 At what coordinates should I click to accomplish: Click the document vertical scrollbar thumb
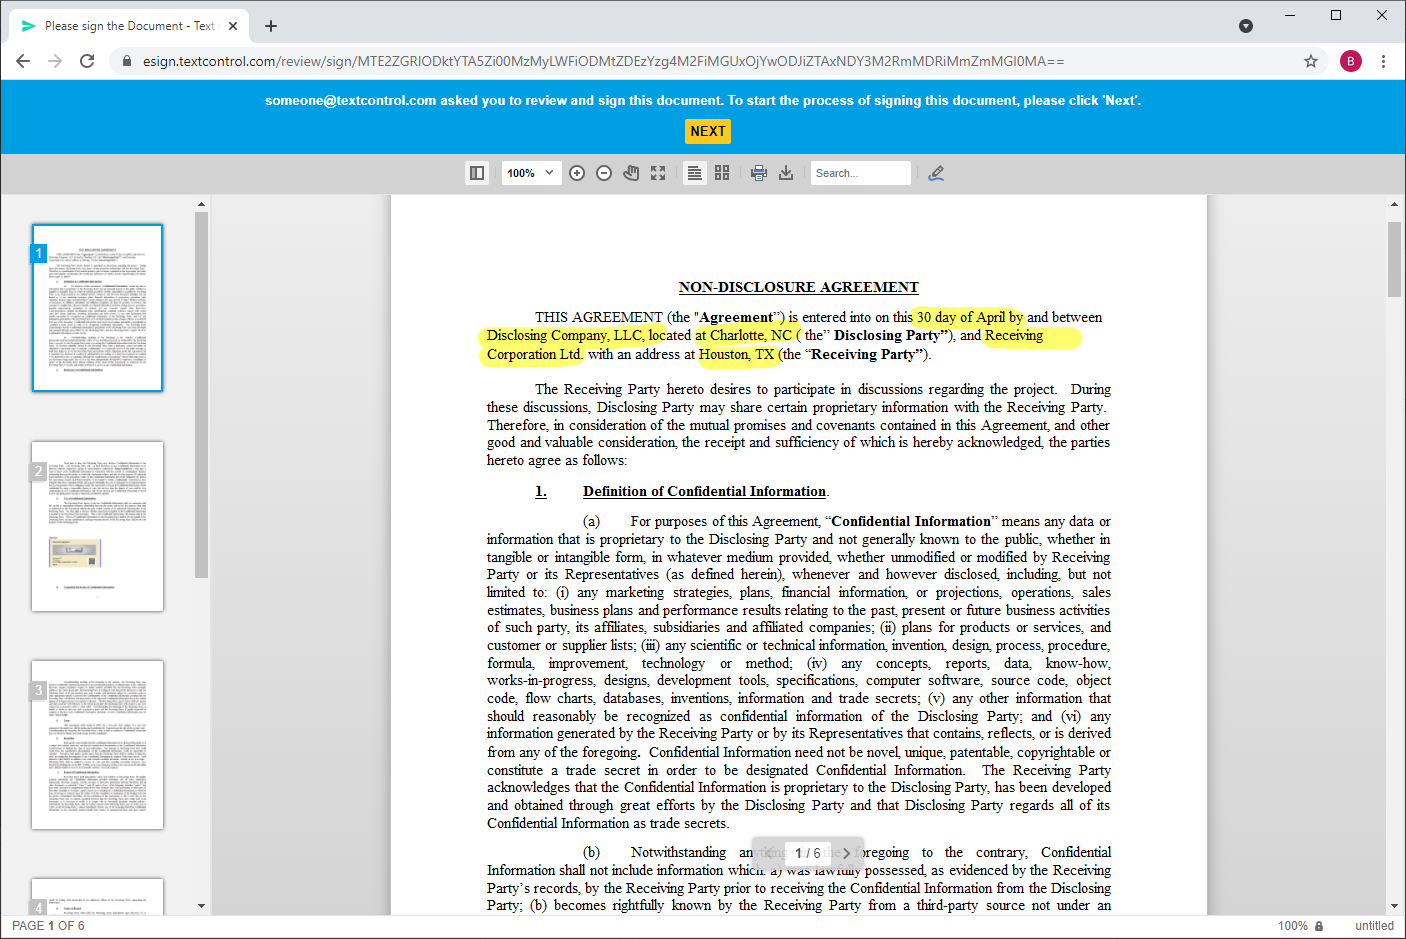click(x=1394, y=260)
